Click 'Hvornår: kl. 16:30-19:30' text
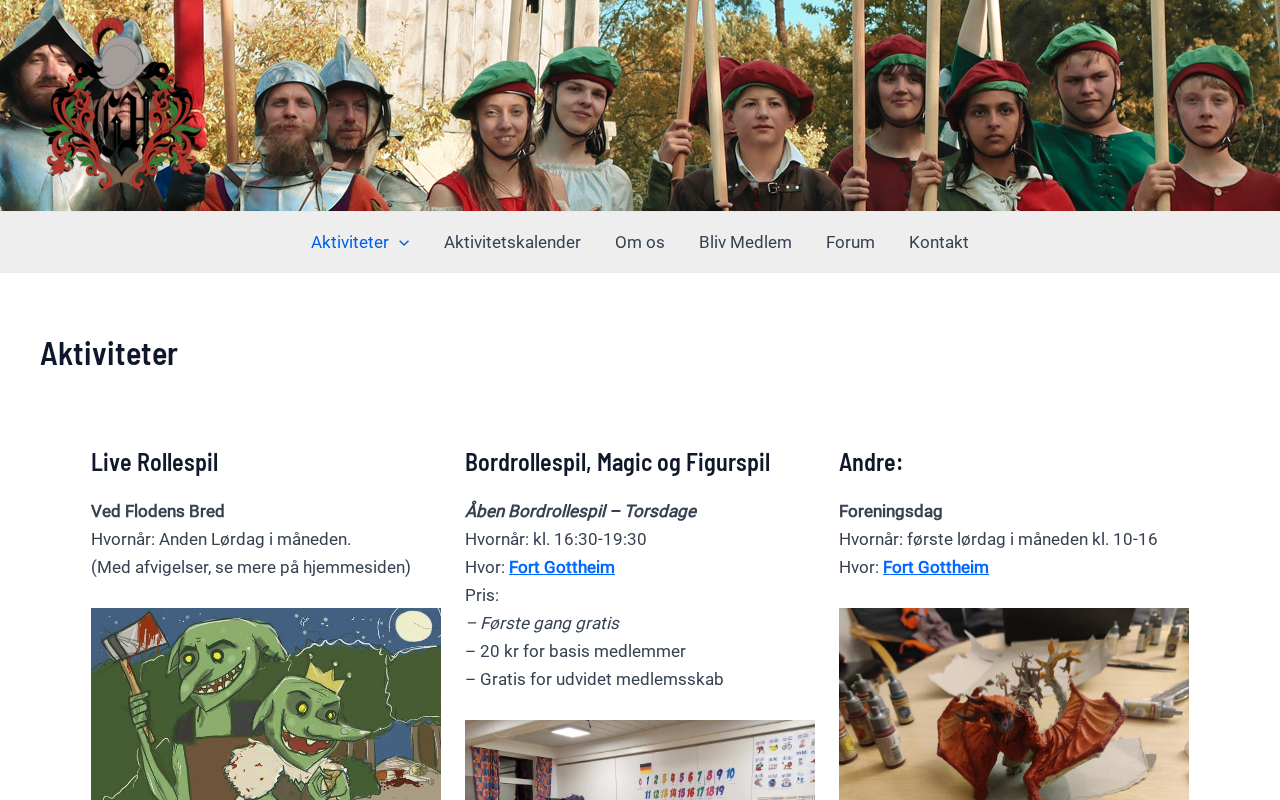 click(x=556, y=539)
